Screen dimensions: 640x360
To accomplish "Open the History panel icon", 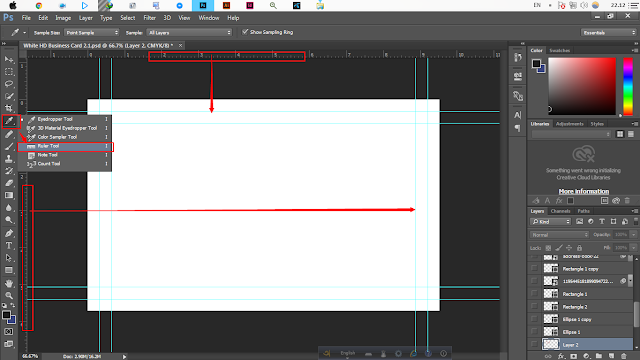I will click(x=518, y=58).
